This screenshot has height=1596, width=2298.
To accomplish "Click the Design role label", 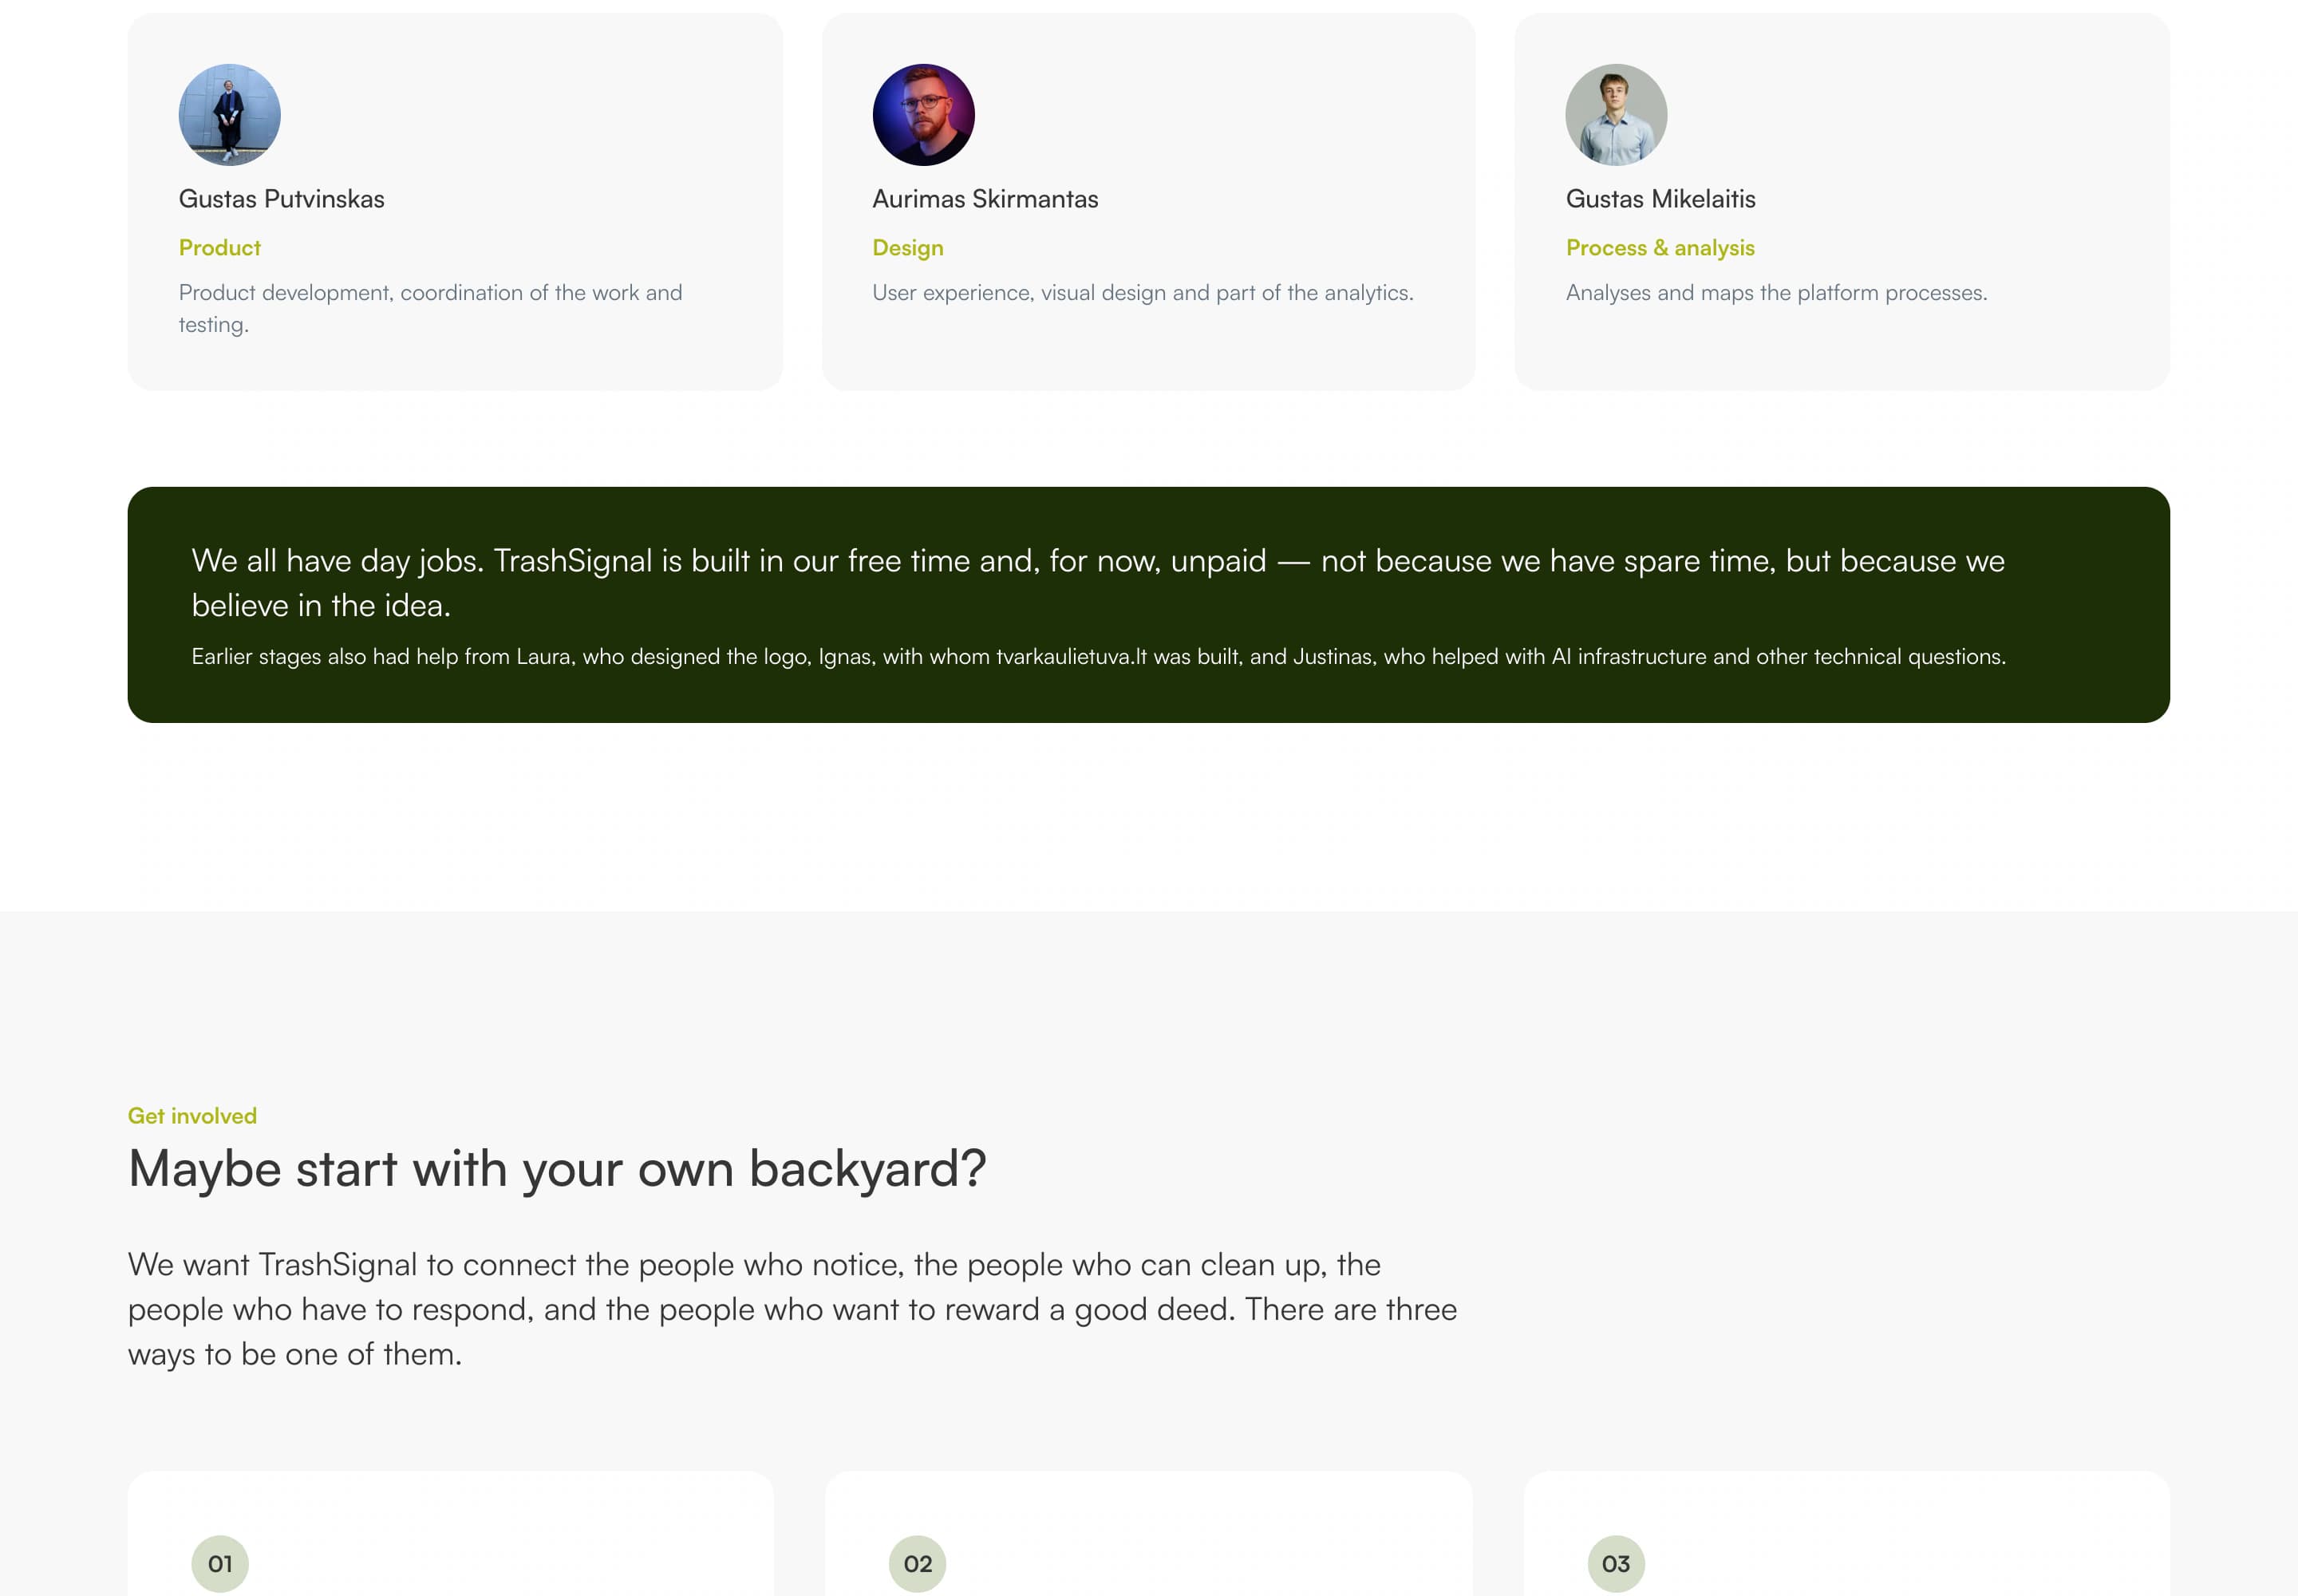I will click(908, 248).
